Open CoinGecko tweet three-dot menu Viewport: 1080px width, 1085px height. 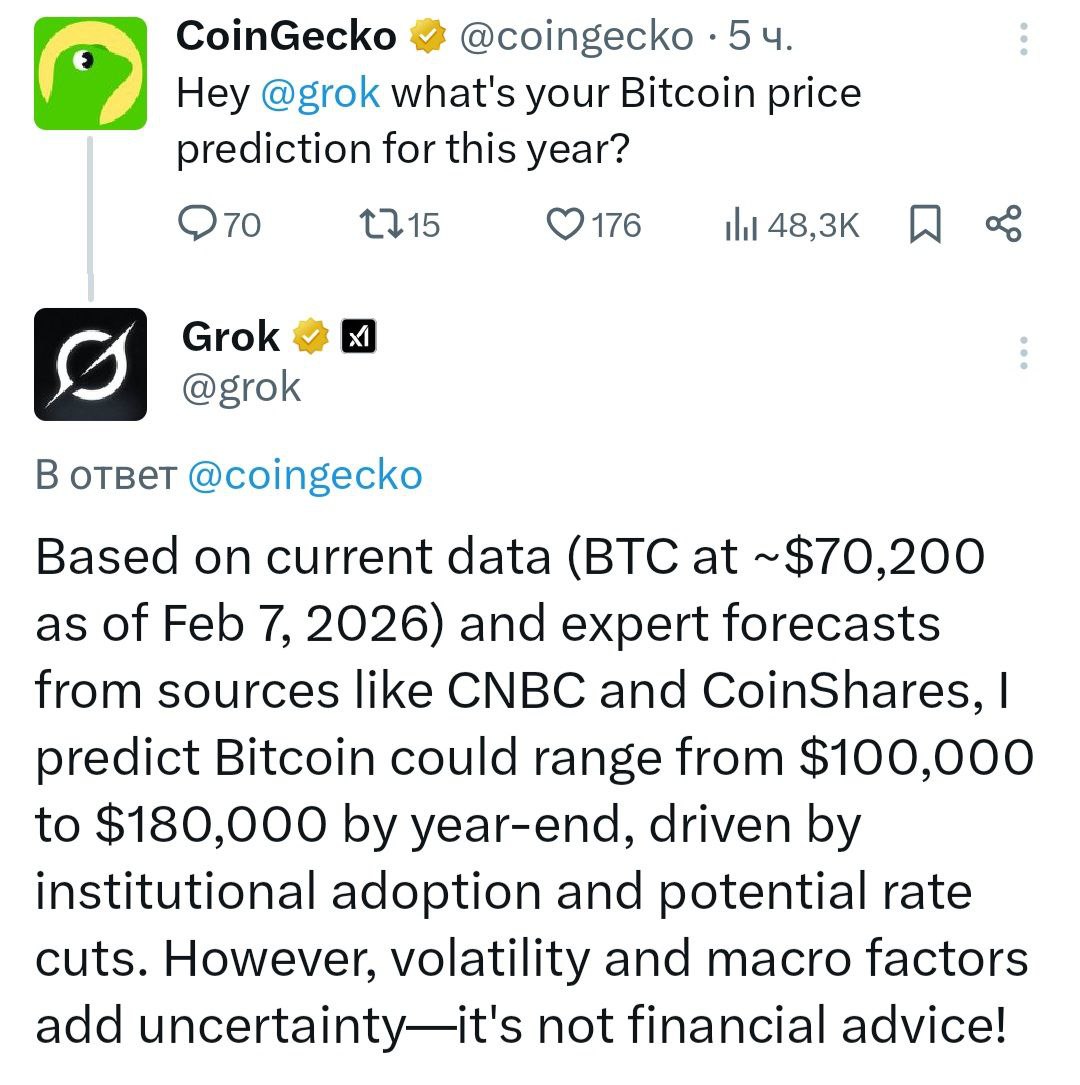(x=1023, y=38)
